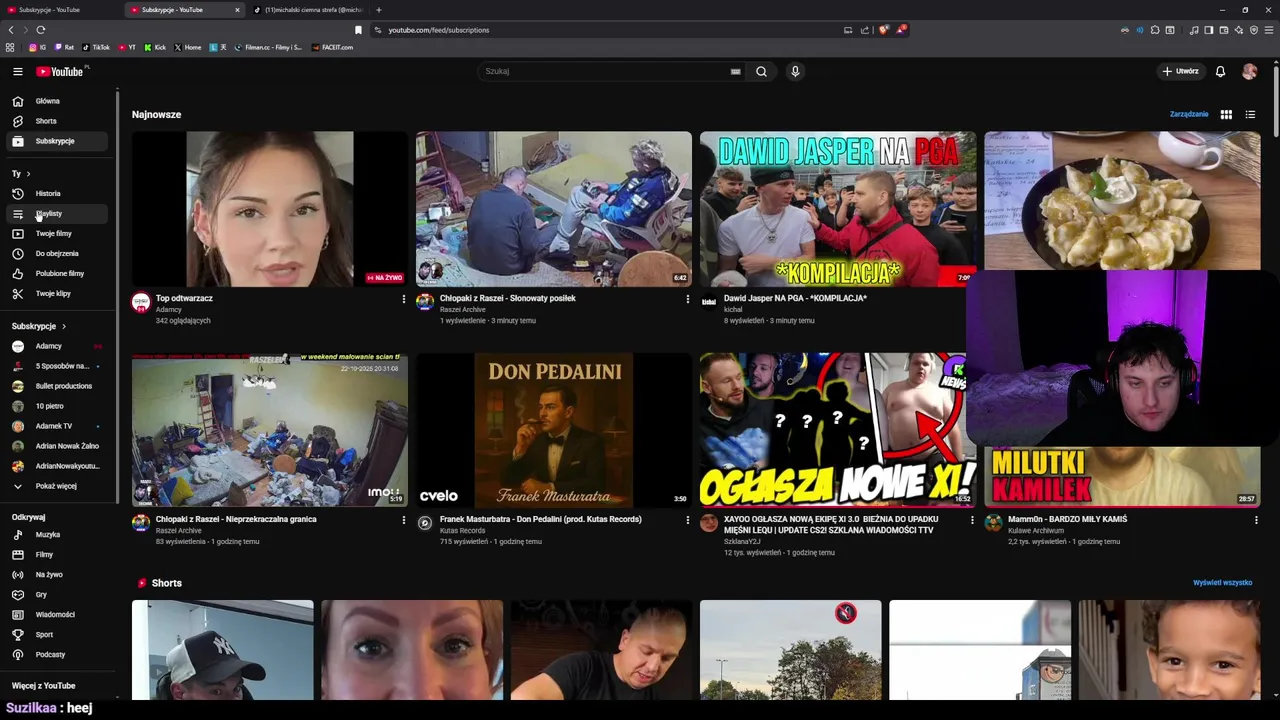Screen dimensions: 1280x720
Task: Open the Don Pedalini video thumbnail
Action: [554, 430]
